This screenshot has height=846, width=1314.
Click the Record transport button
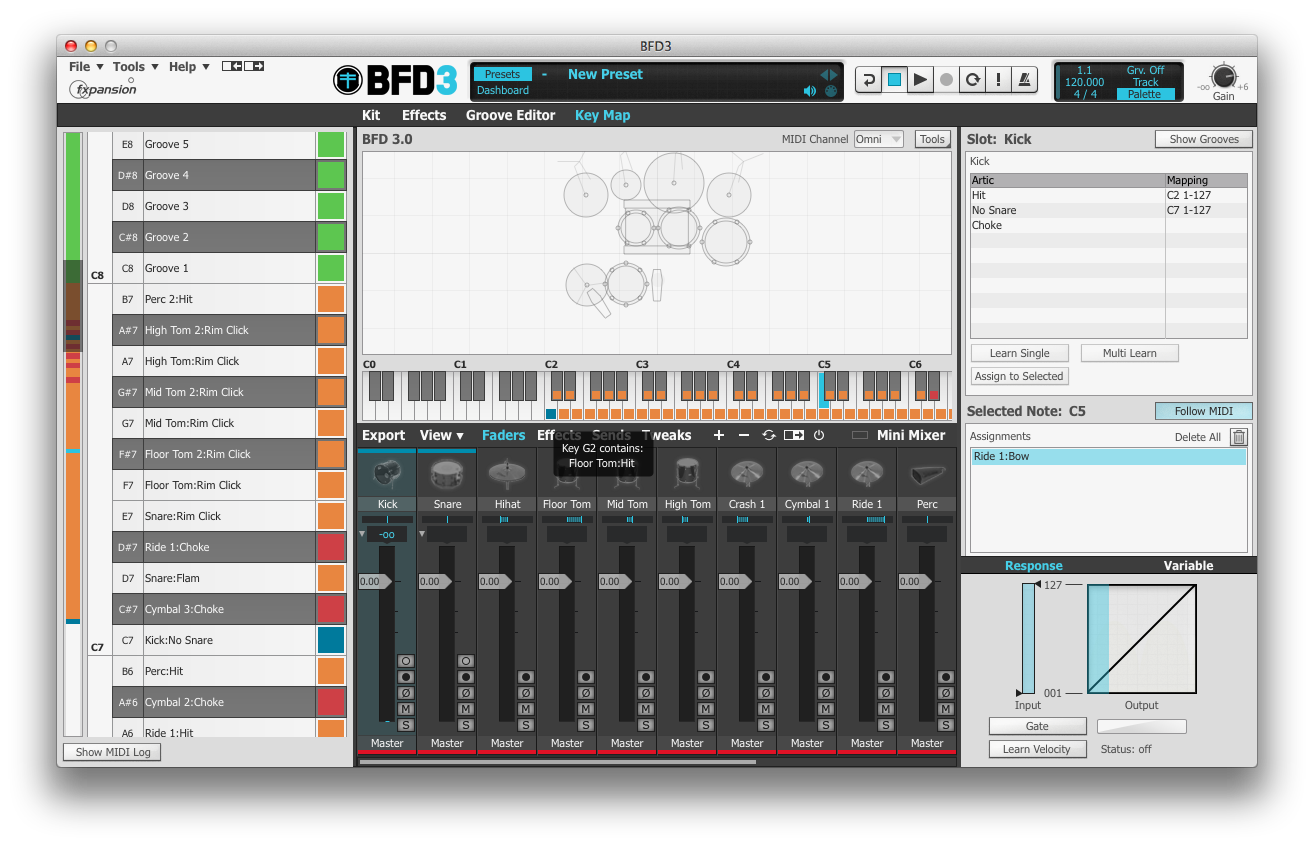(x=946, y=80)
